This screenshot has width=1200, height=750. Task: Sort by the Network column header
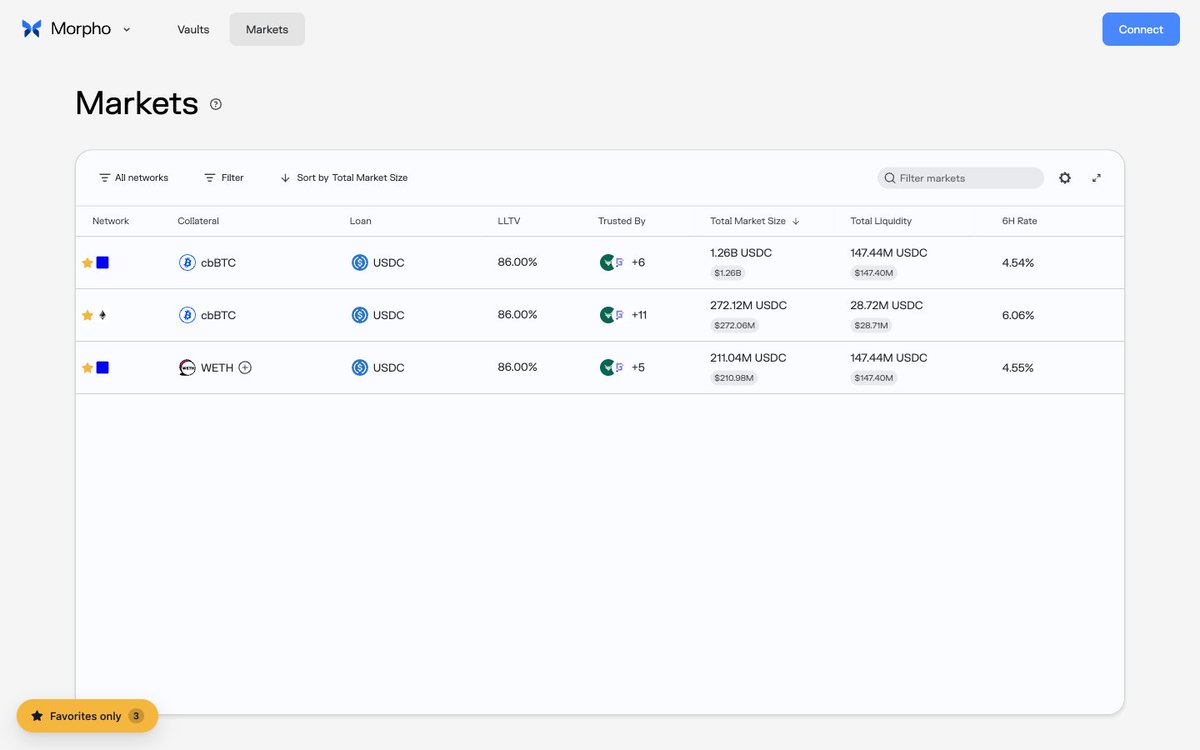[111, 221]
